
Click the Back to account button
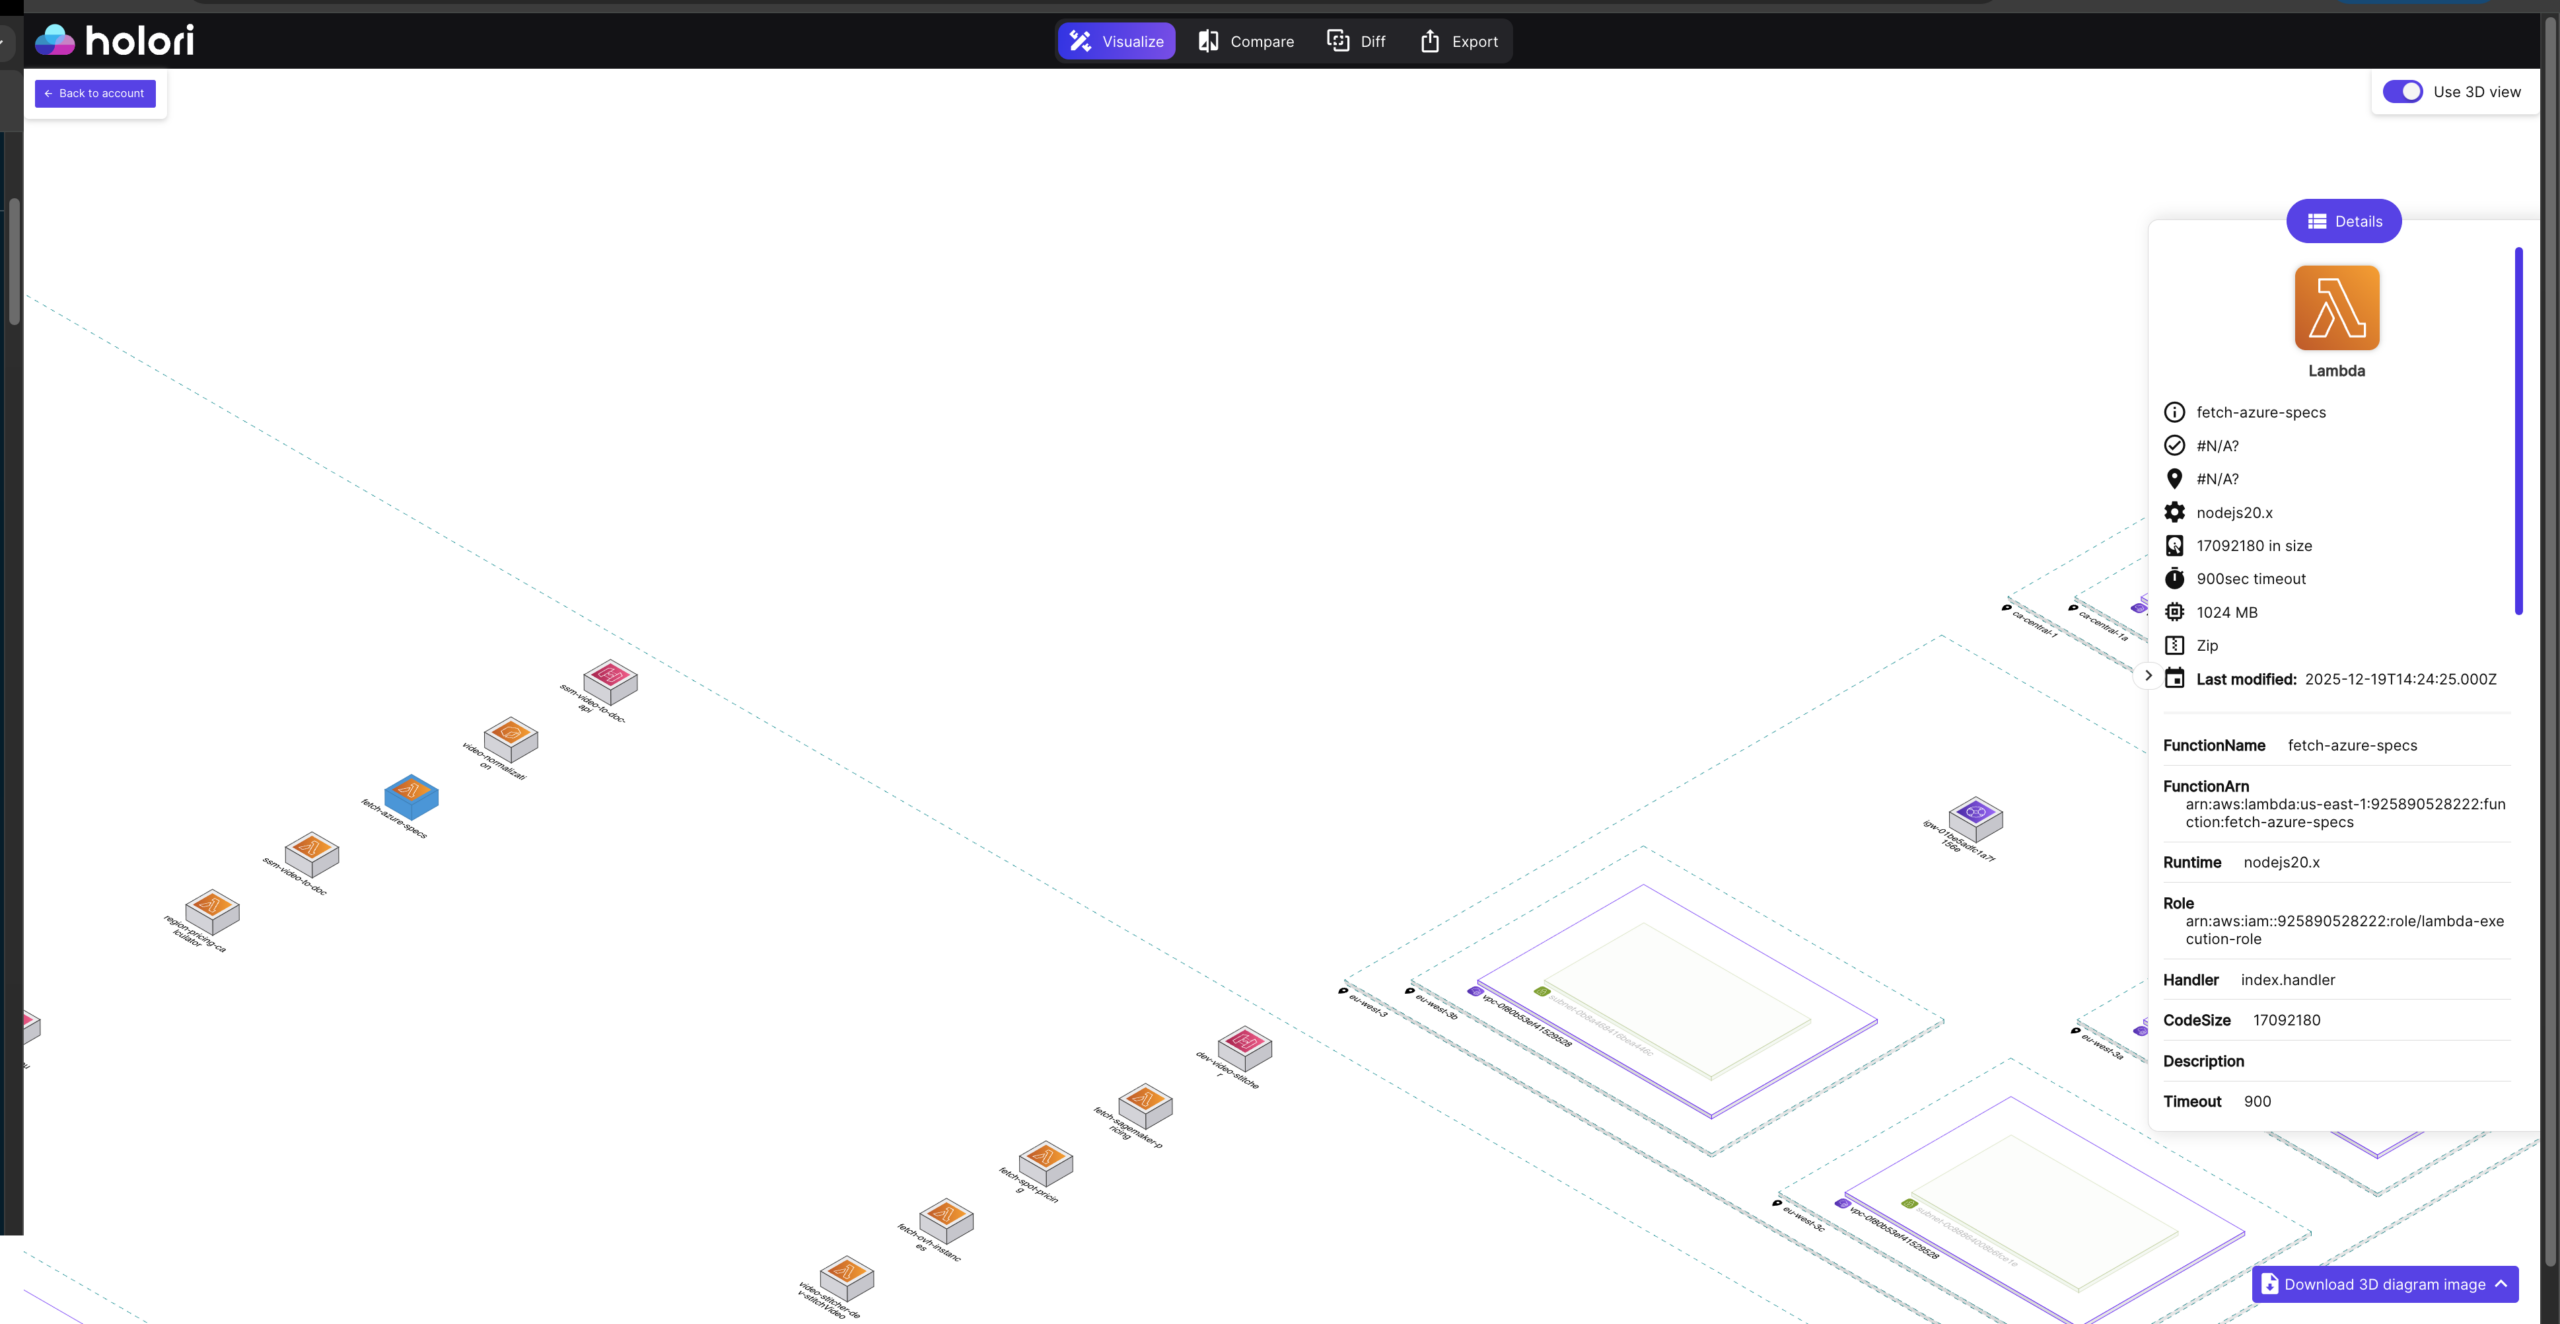click(x=95, y=93)
